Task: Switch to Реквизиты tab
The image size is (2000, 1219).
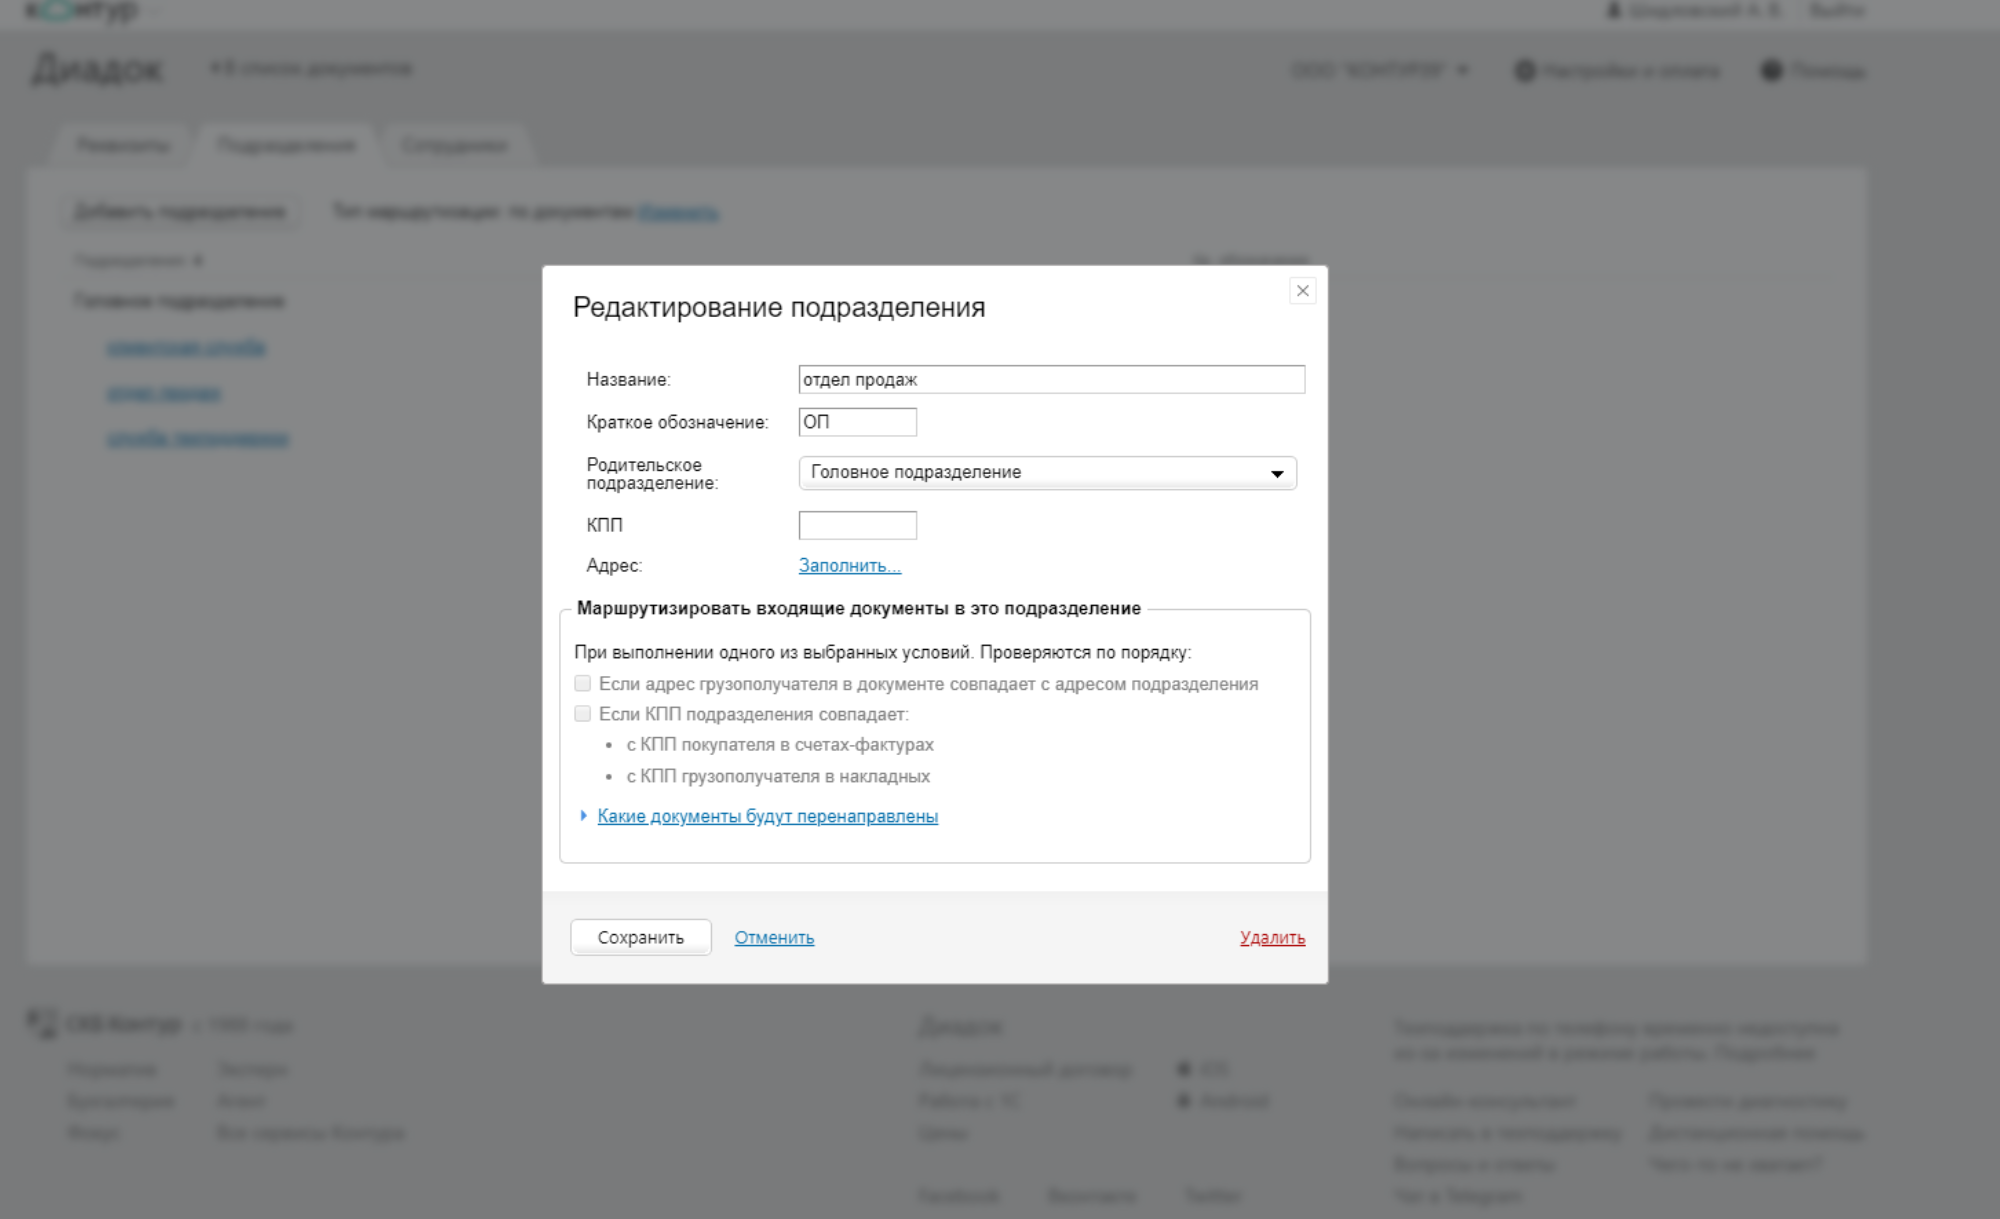Action: tap(127, 143)
